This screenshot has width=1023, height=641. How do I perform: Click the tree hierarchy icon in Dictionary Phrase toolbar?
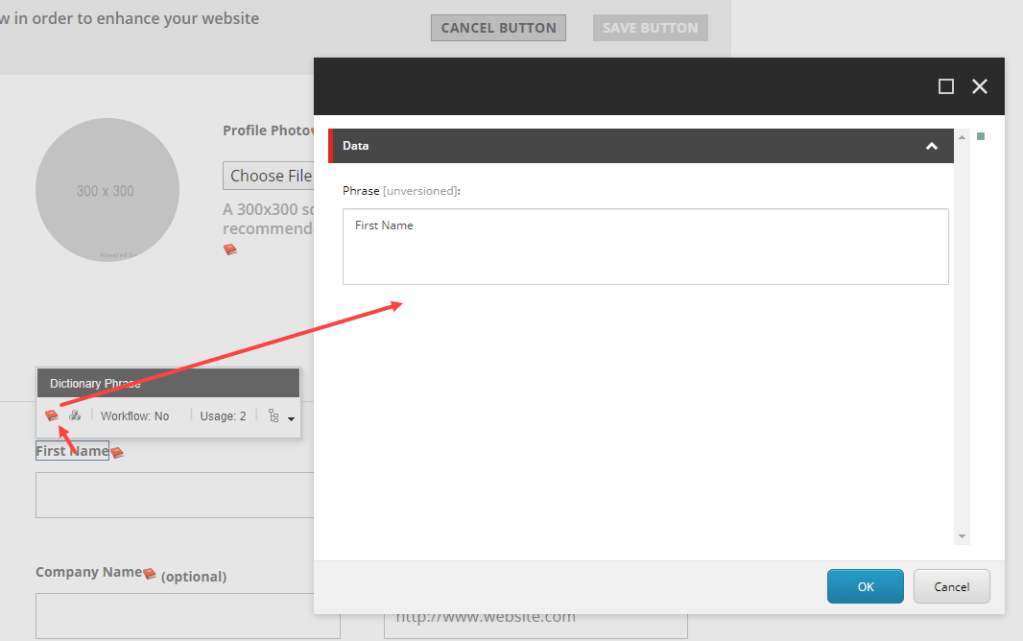pyautogui.click(x=275, y=416)
